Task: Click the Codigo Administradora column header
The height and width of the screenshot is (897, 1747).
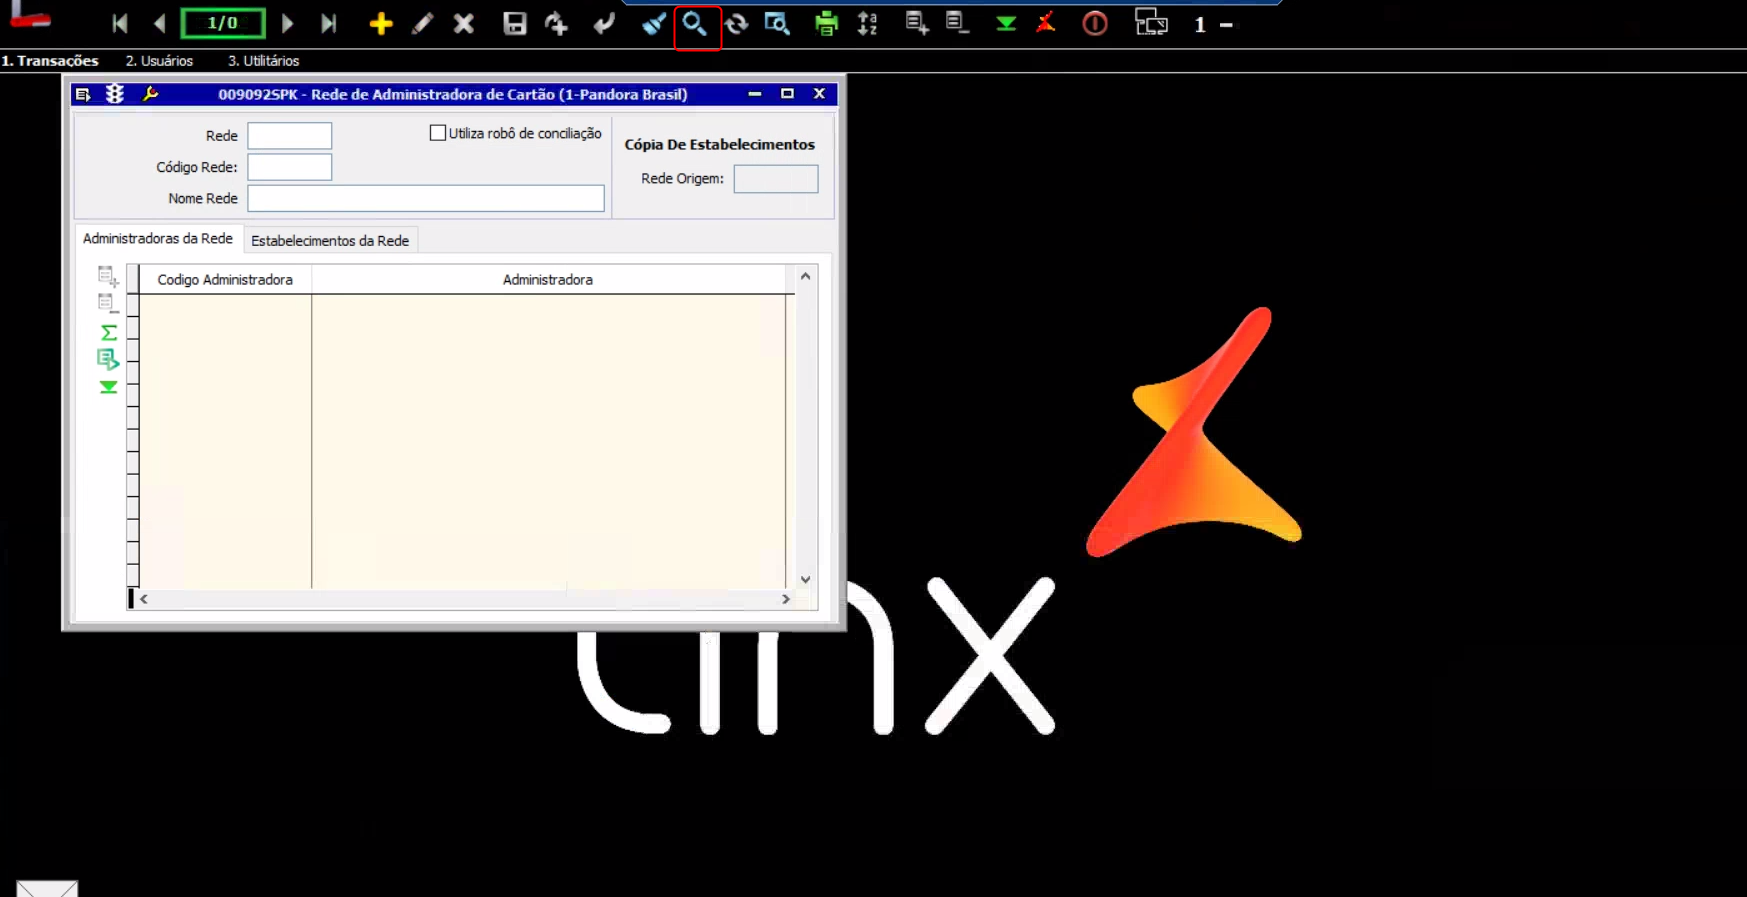Action: (225, 280)
